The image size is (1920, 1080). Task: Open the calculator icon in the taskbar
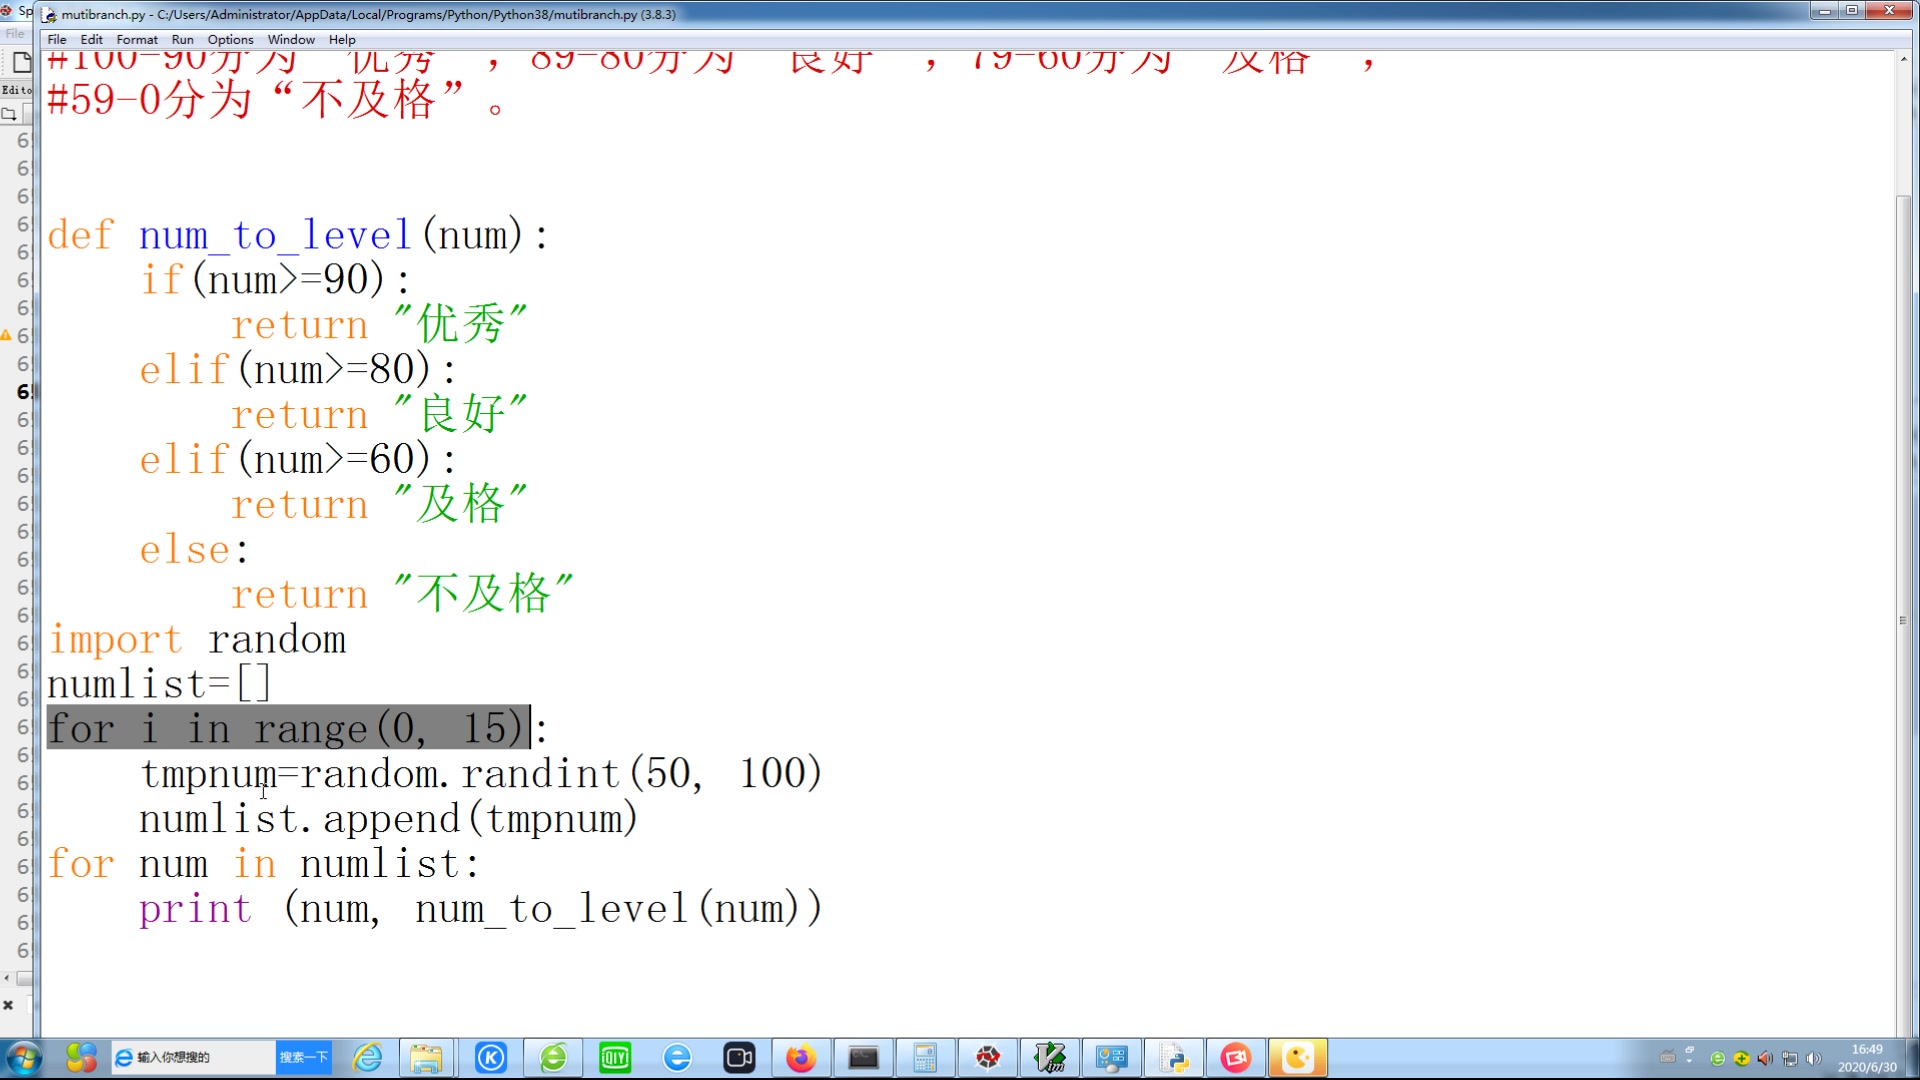click(925, 1058)
